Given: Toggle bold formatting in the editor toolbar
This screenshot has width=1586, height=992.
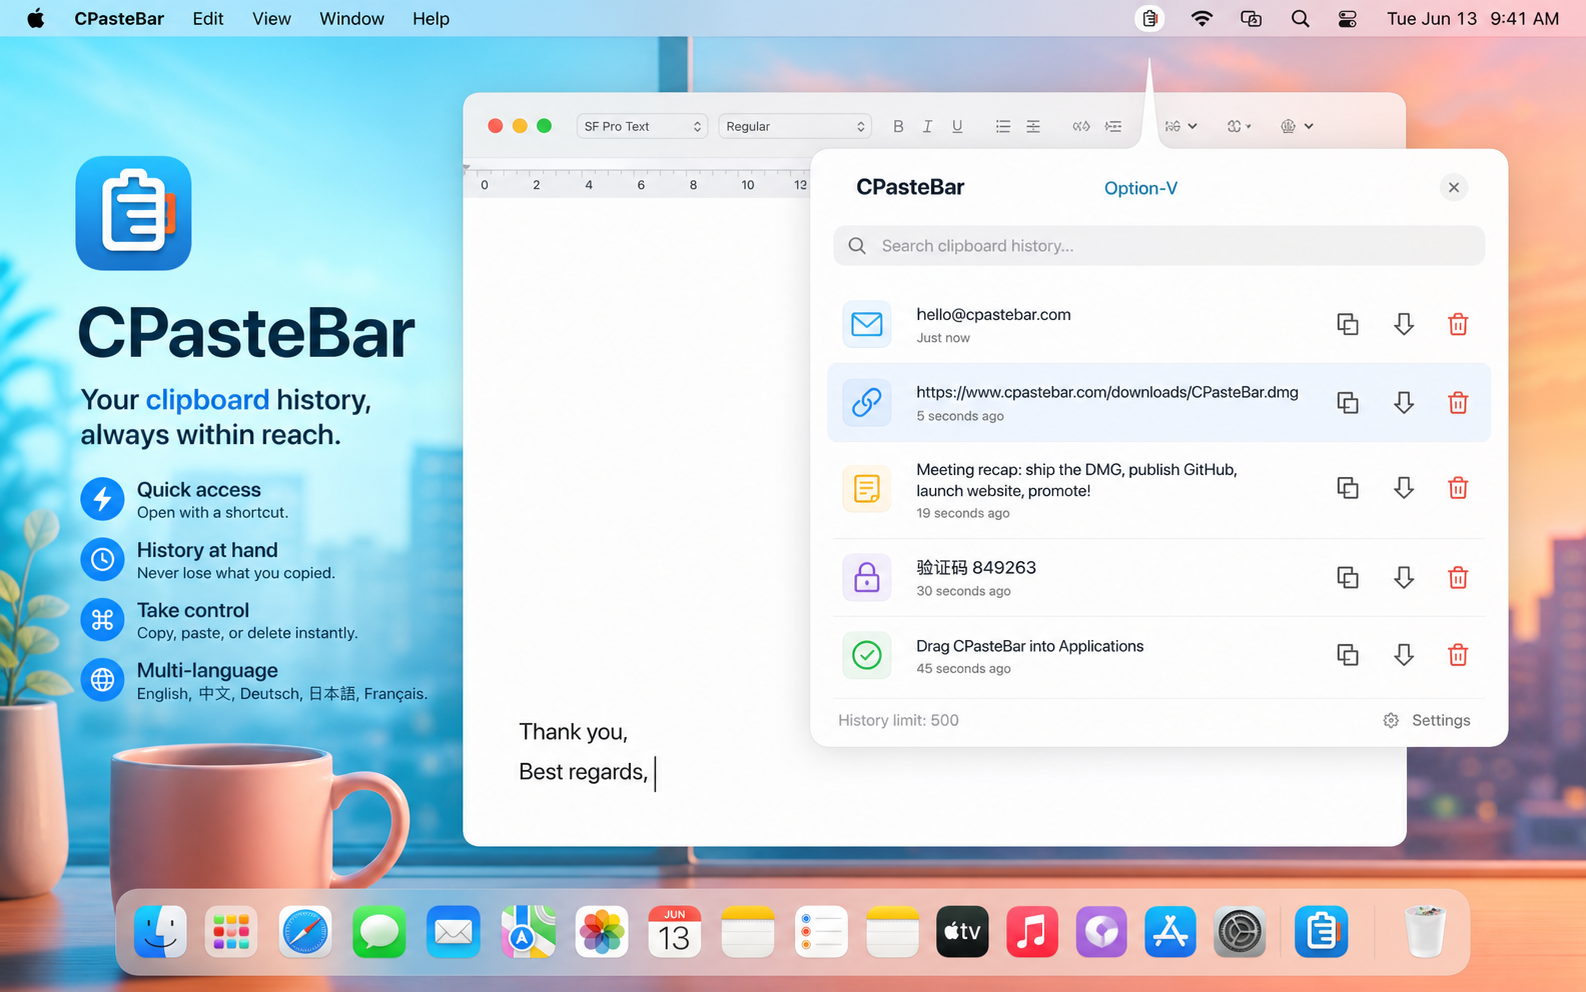Looking at the screenshot, I should tap(898, 126).
